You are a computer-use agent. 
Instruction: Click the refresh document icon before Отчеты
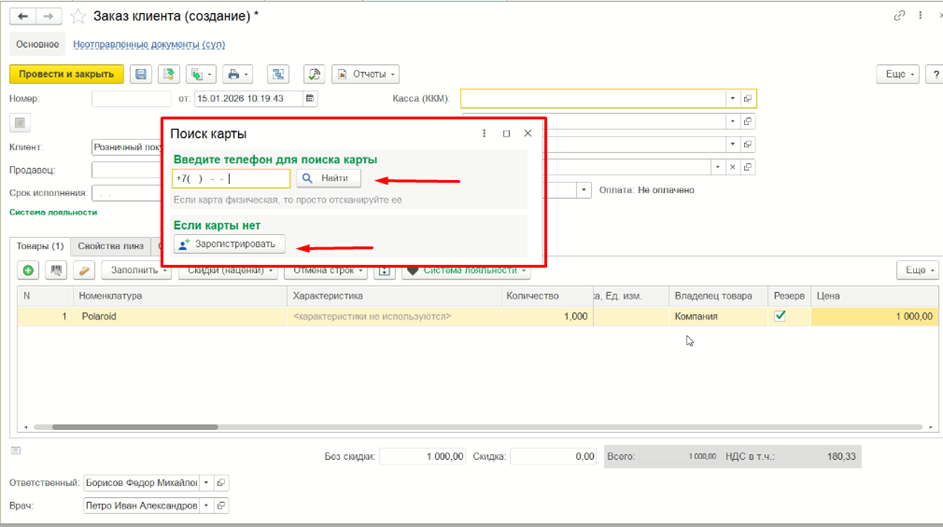tap(314, 74)
